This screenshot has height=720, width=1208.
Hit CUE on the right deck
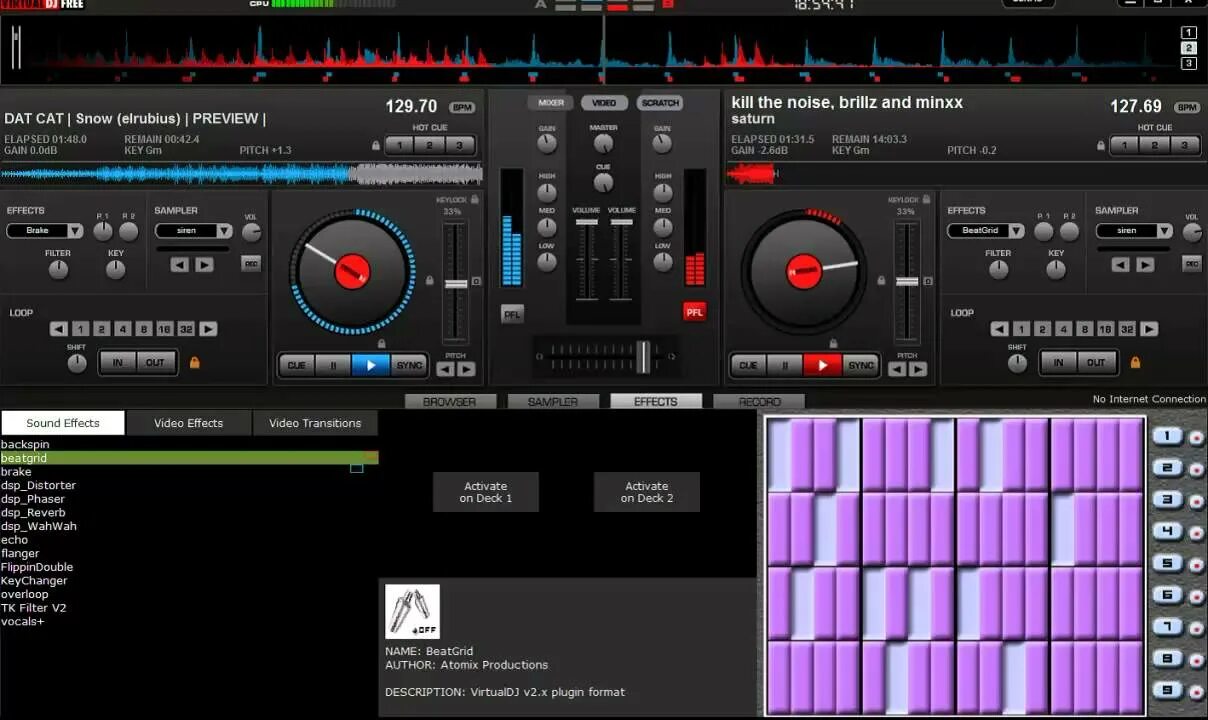point(747,365)
